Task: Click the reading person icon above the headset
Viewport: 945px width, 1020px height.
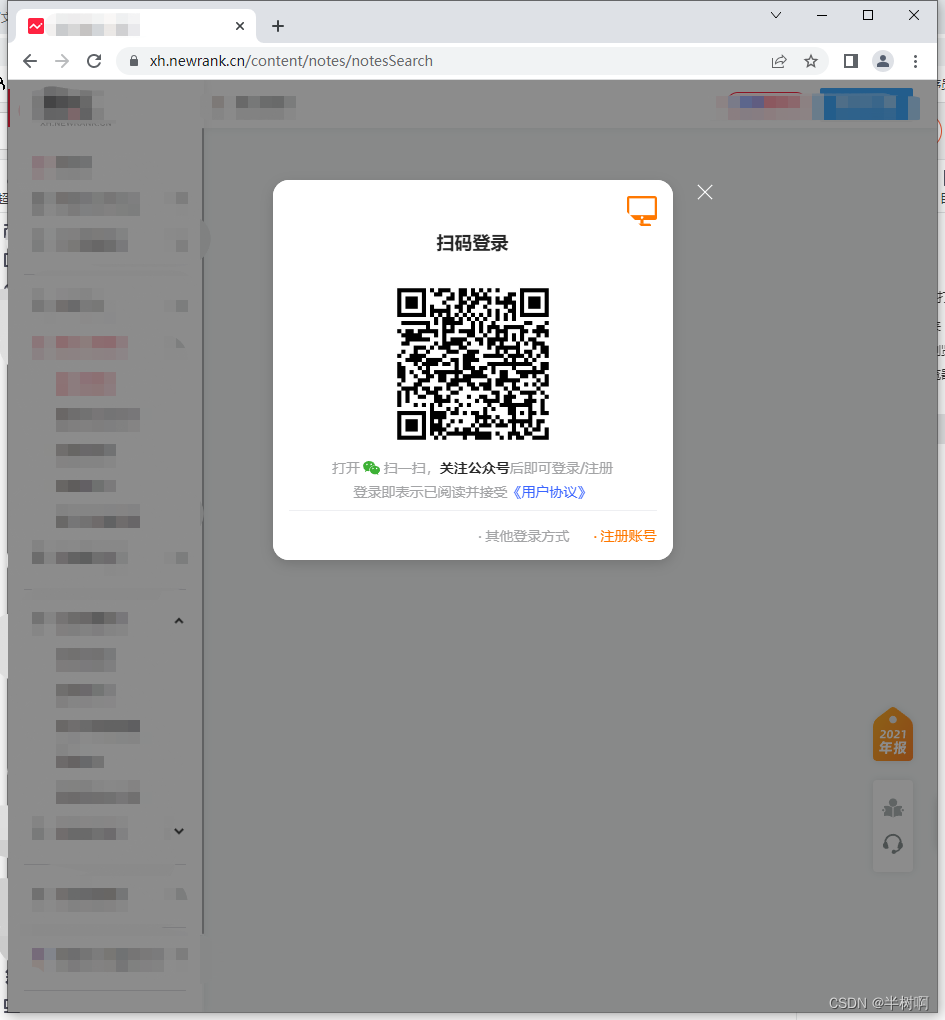Action: coord(892,808)
